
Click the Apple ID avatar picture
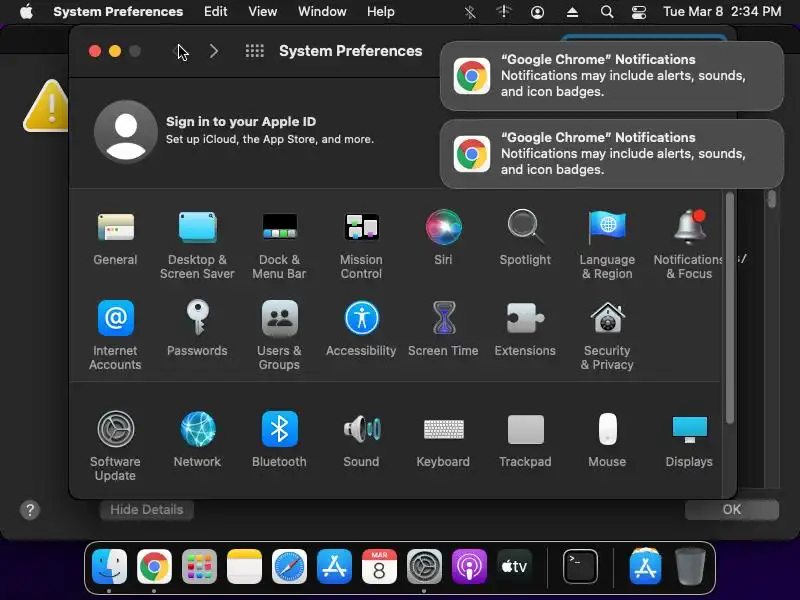126,132
